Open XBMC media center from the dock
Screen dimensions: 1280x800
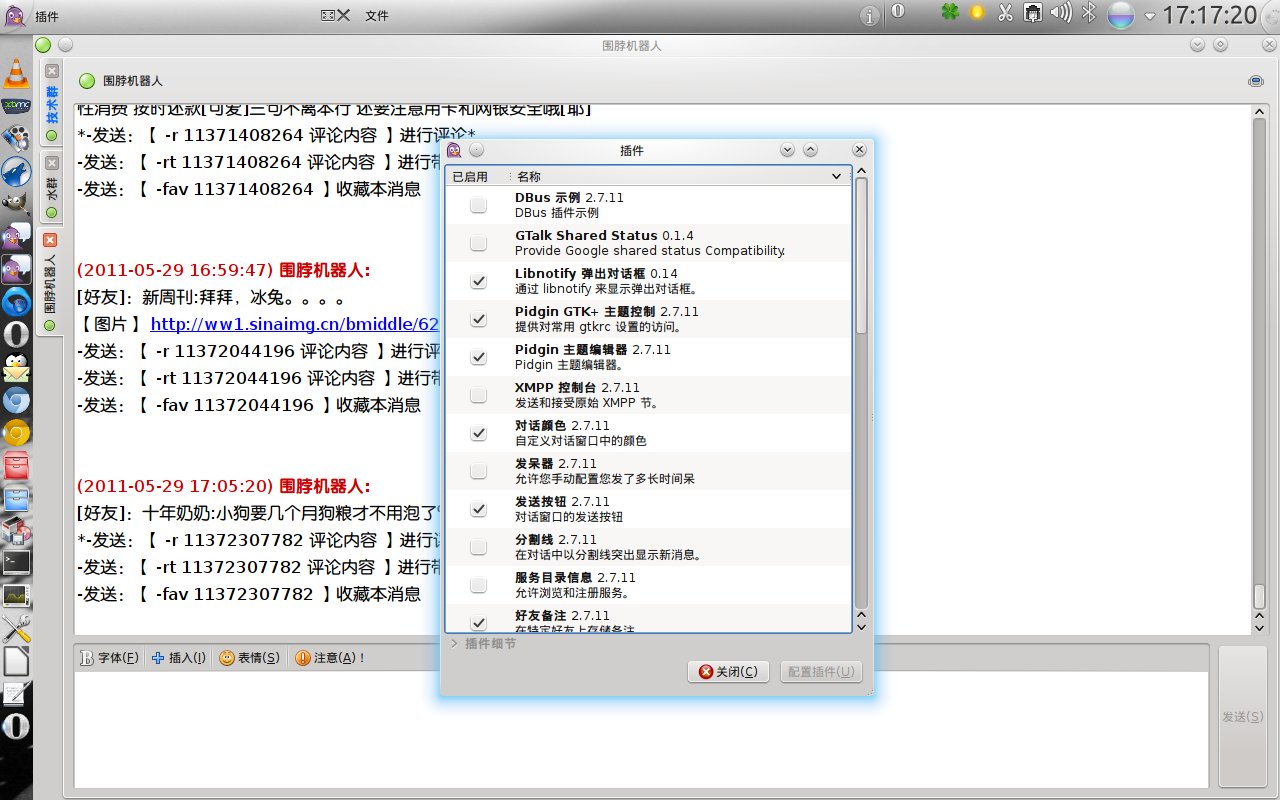tap(16, 105)
